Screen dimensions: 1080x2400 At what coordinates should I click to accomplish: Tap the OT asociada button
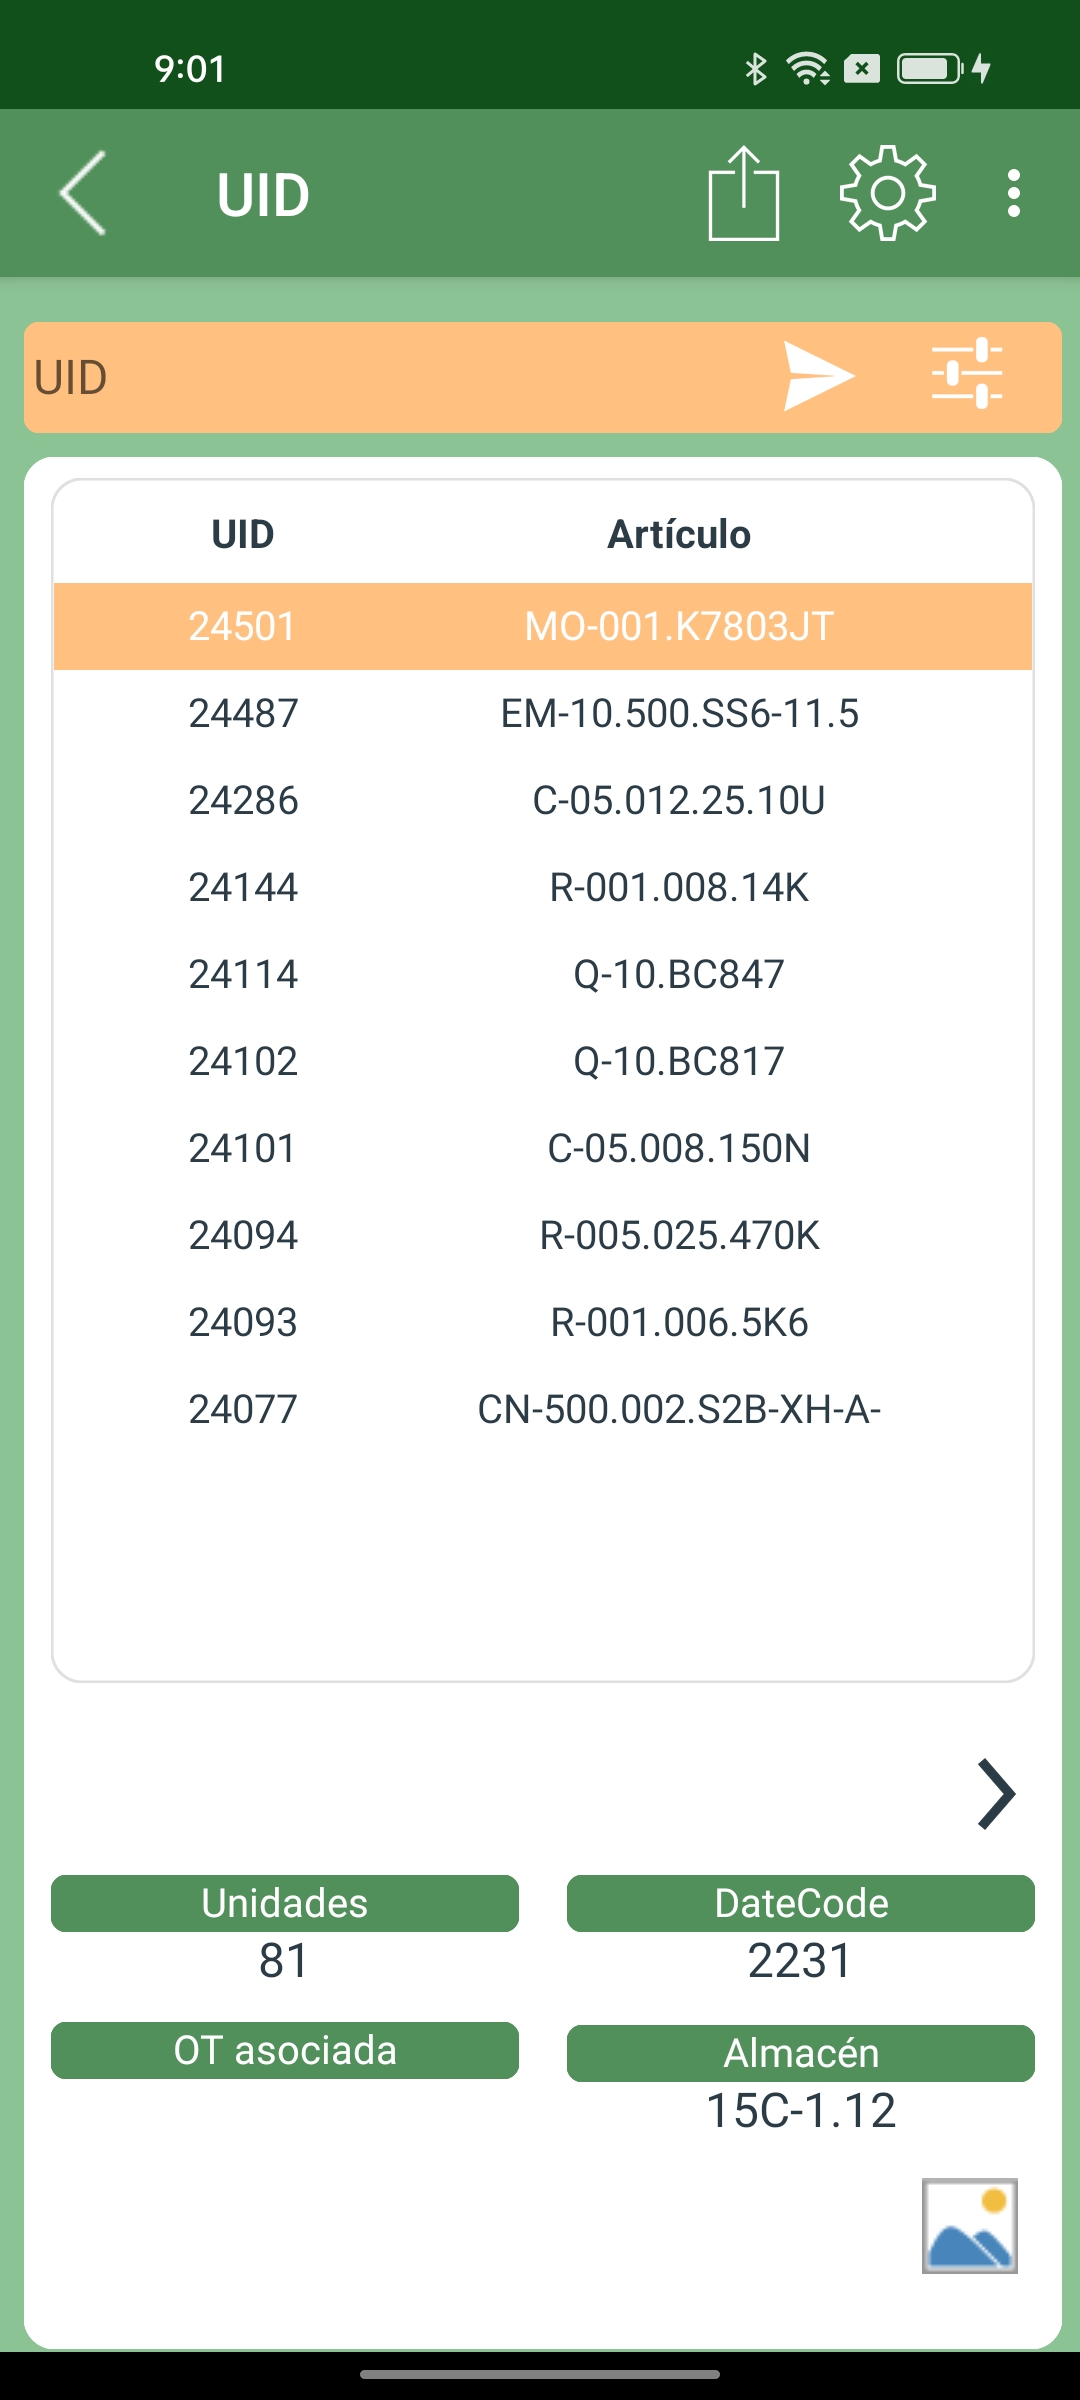coord(285,2050)
